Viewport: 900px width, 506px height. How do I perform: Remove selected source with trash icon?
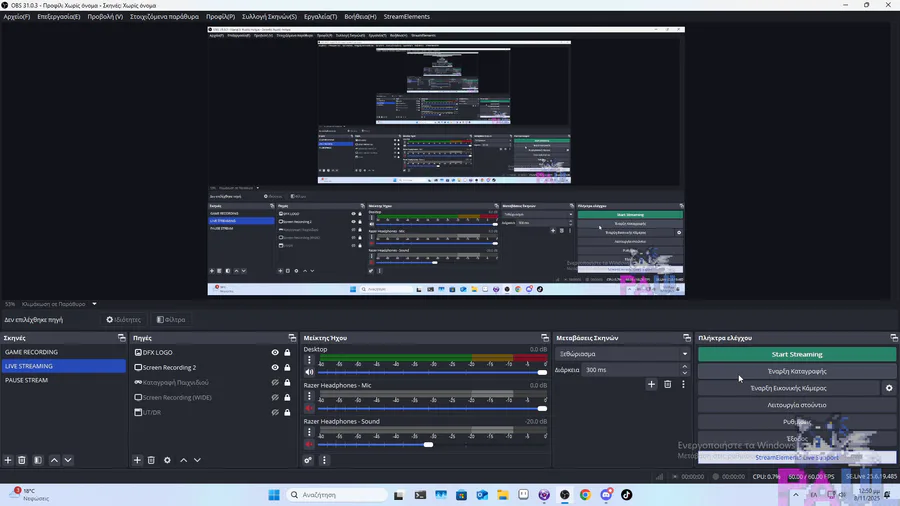click(x=152, y=460)
